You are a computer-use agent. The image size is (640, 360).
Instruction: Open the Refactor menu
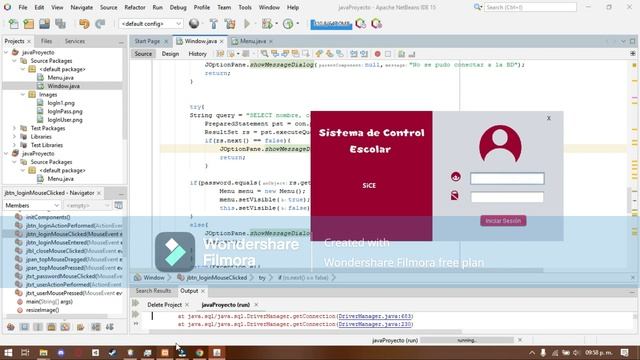(135, 7)
